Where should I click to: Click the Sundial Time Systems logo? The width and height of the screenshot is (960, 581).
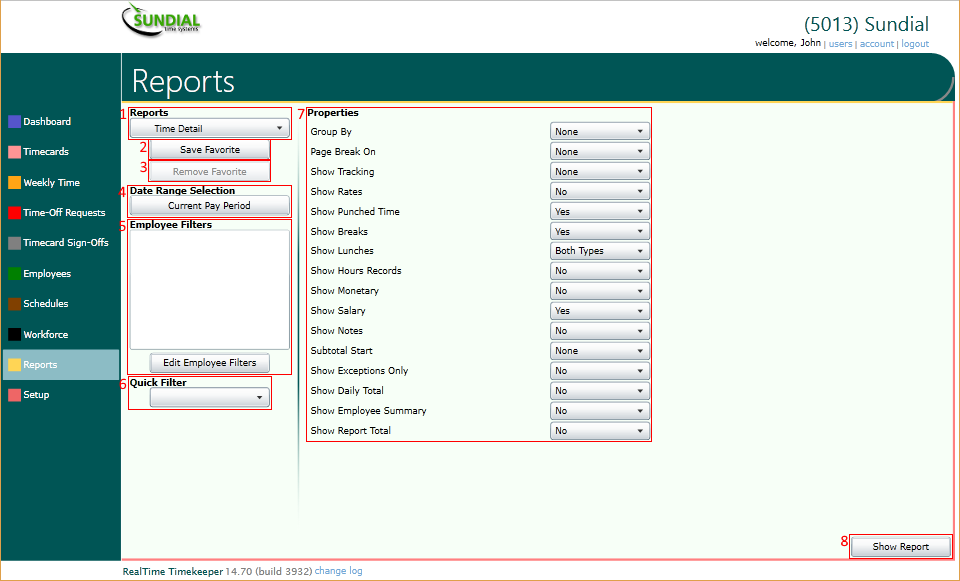point(161,20)
